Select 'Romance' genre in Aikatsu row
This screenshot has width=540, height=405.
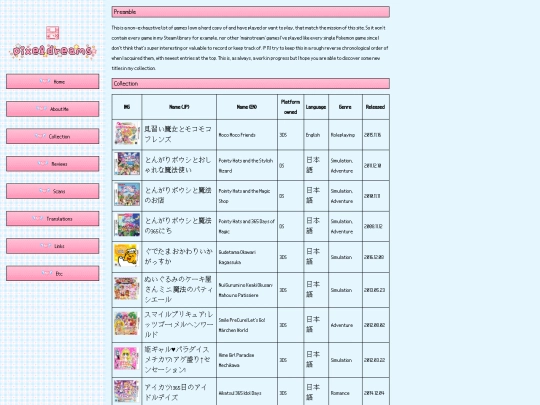[x=340, y=393]
